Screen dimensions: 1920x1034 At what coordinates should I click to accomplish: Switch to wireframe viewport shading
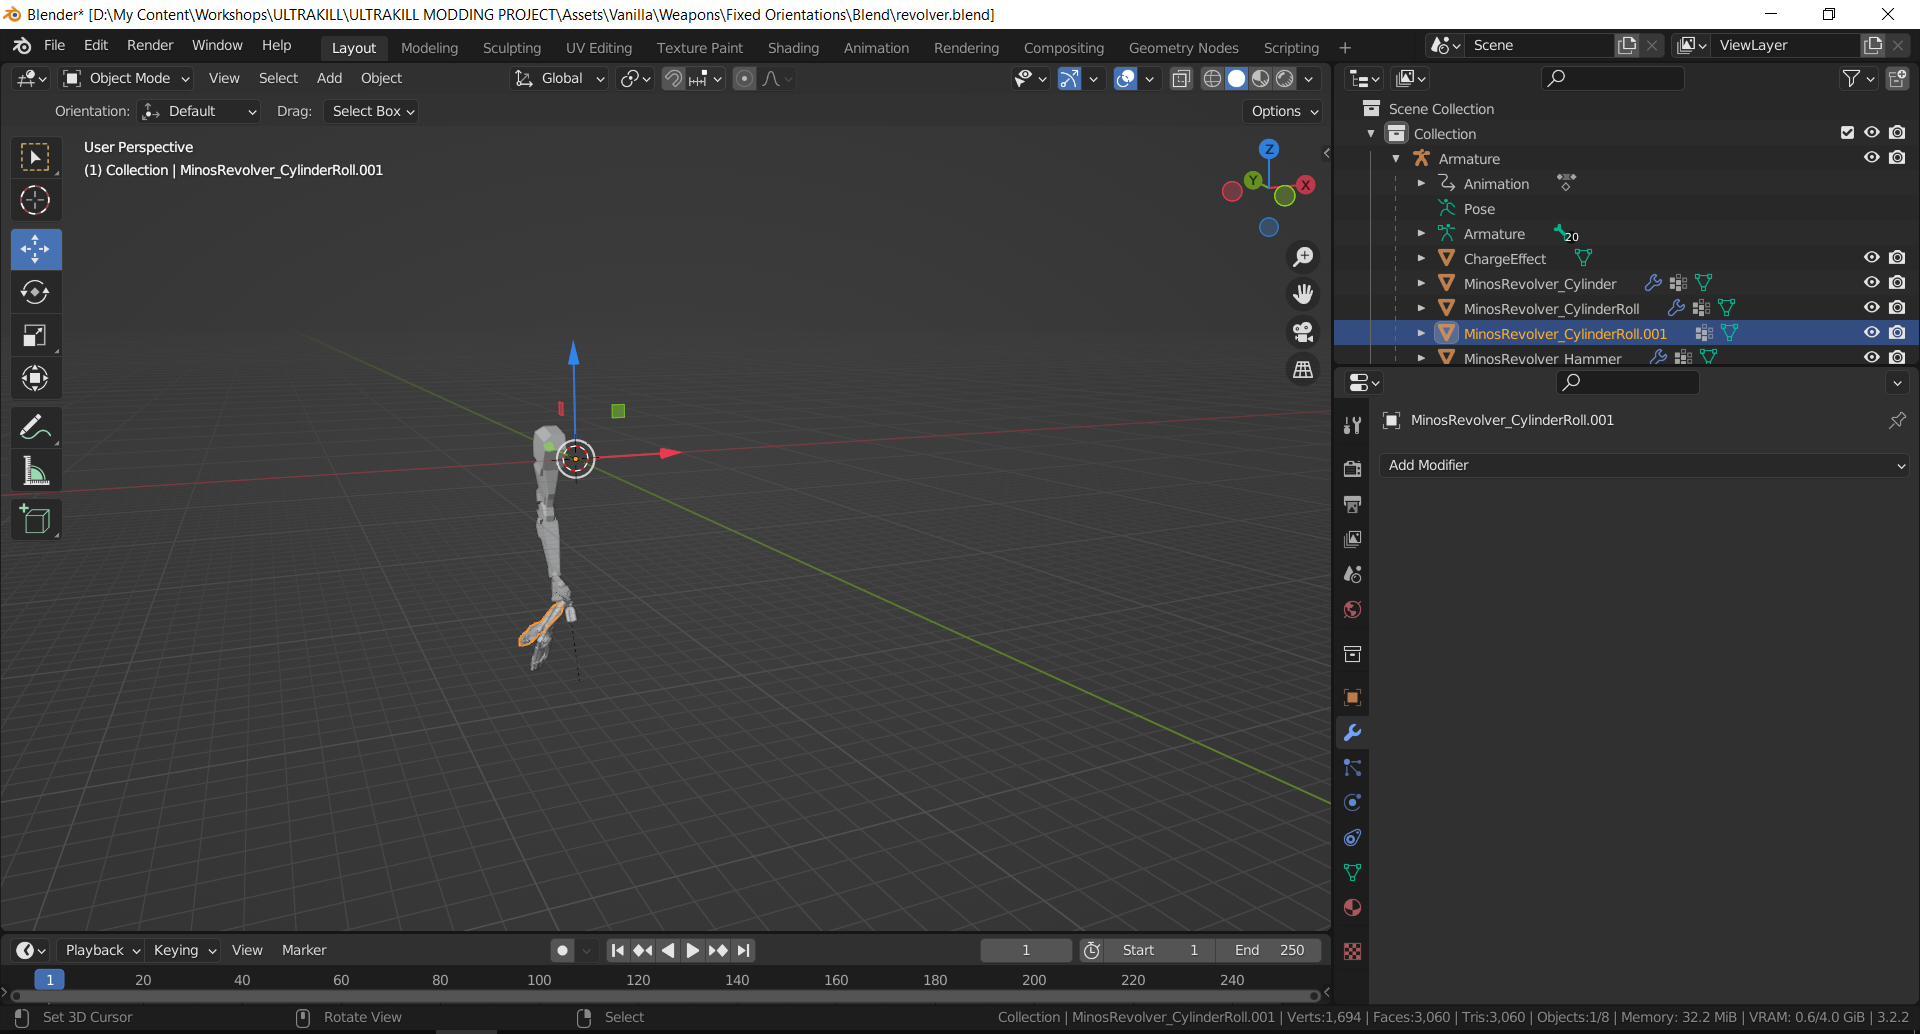[1212, 79]
